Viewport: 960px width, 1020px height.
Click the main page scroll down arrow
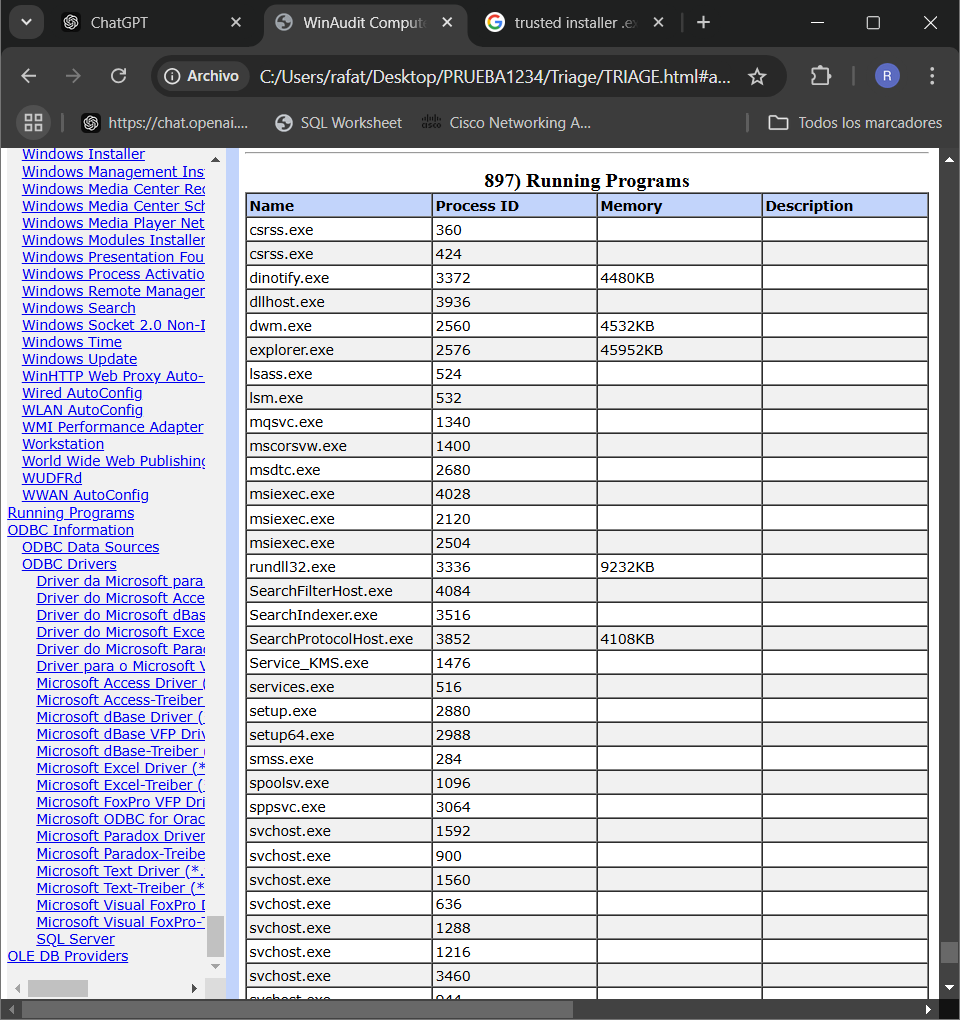click(950, 988)
